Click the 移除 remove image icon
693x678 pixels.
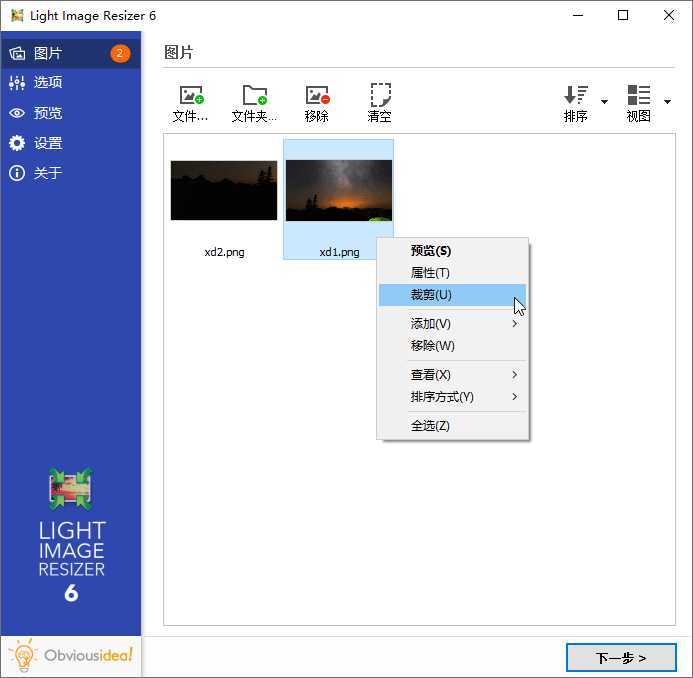[317, 96]
